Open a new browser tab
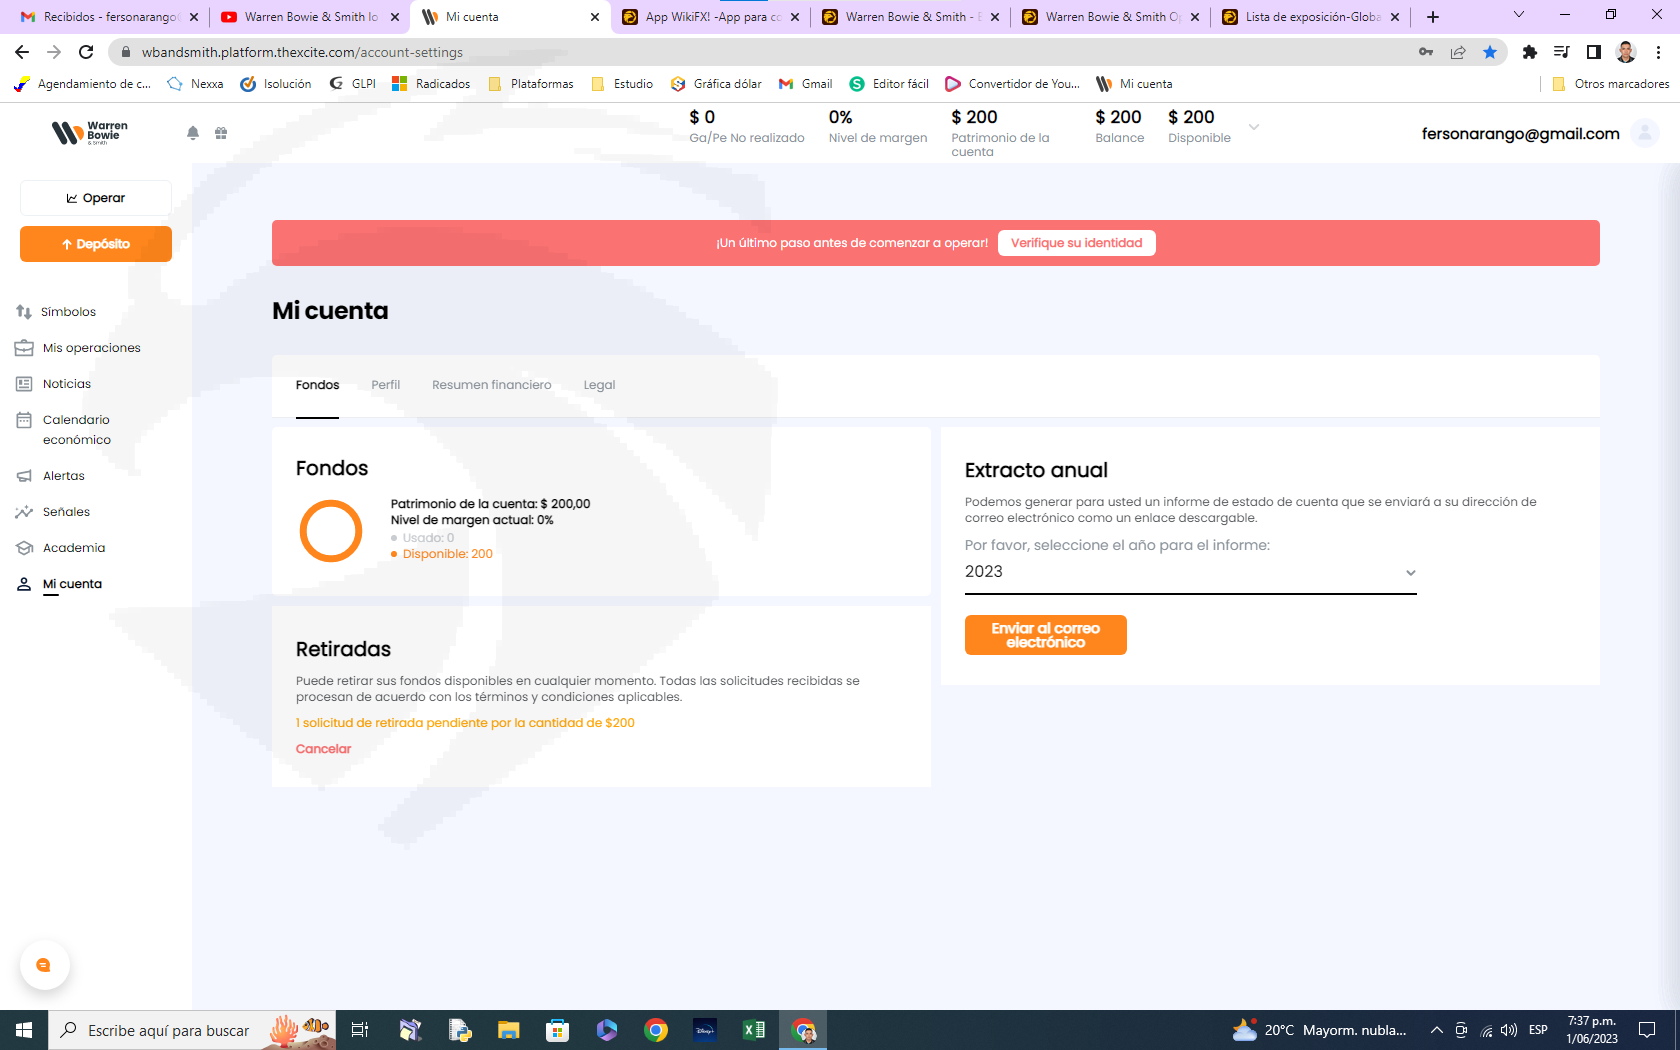The width and height of the screenshot is (1680, 1050). [1433, 17]
